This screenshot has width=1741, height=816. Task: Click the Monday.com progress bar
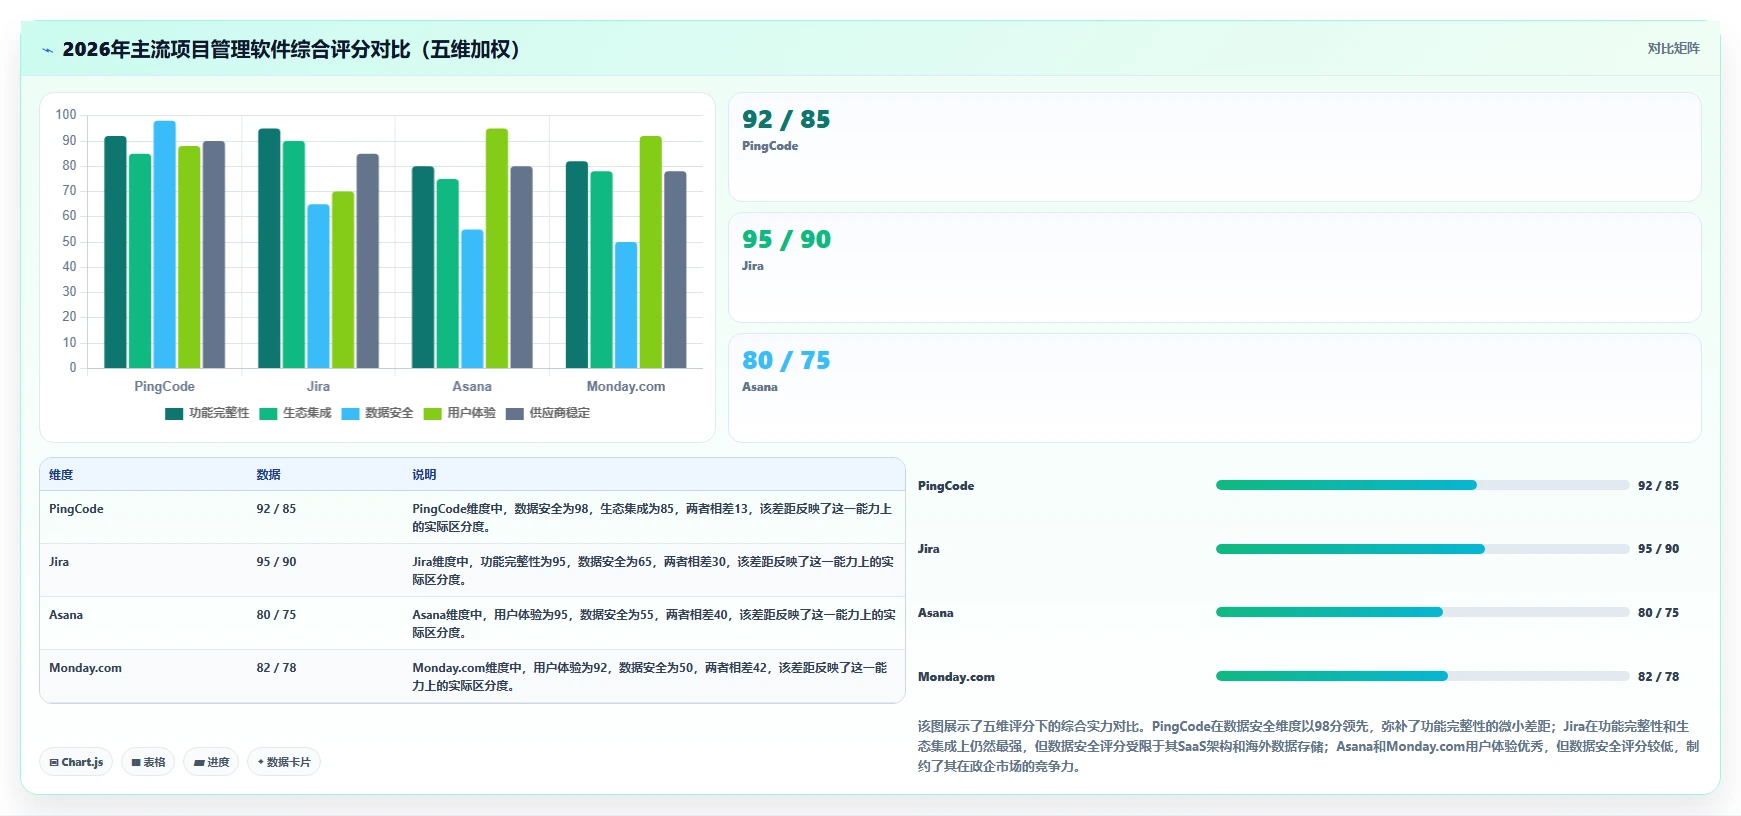pos(1422,676)
